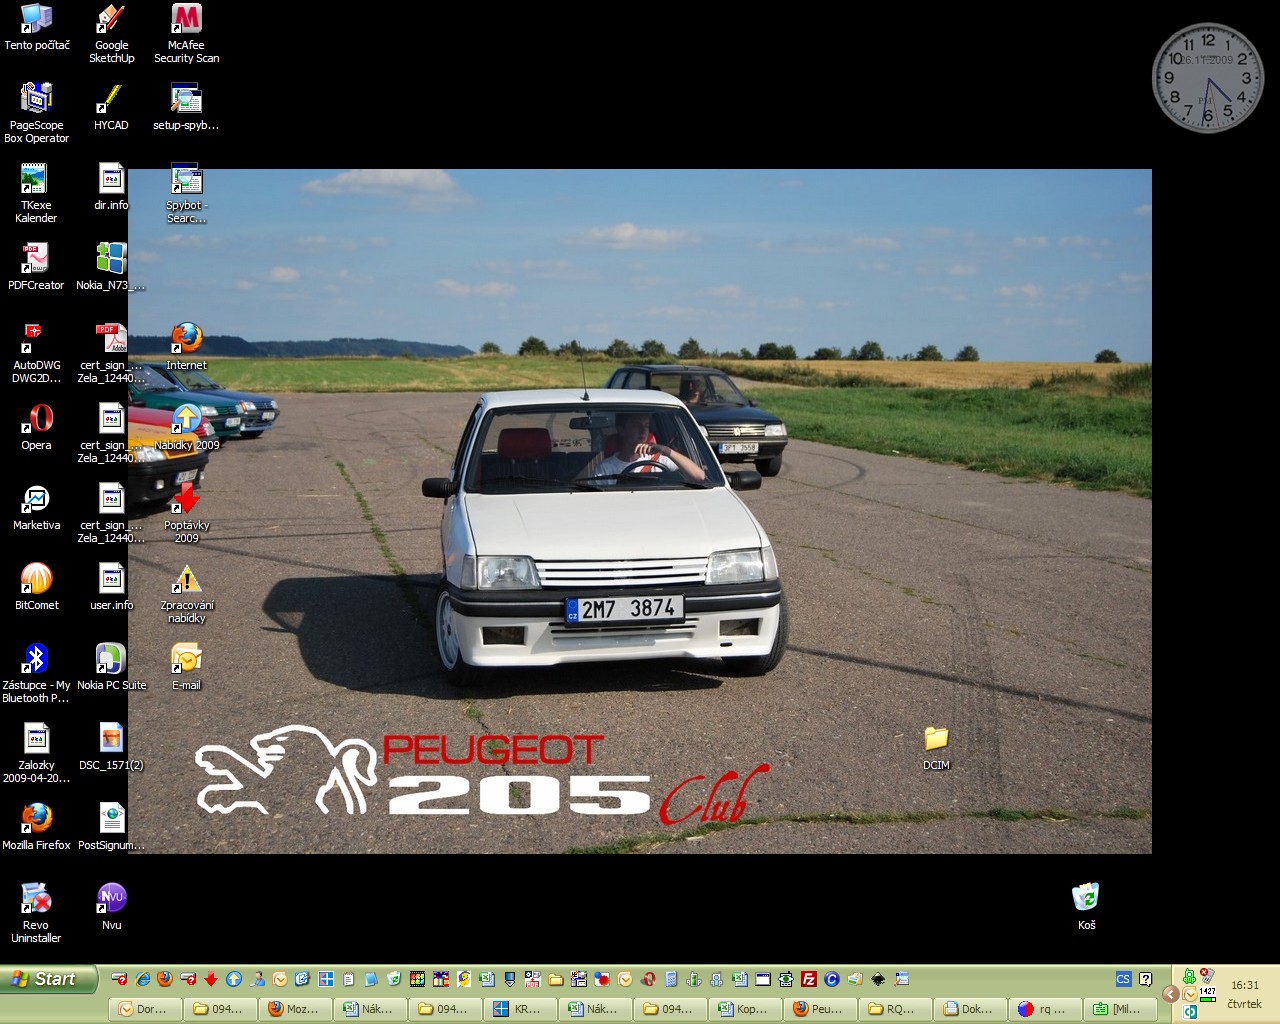1280x1024 pixels.
Task: Launch McAfee Security Scan icon
Action: [186, 20]
